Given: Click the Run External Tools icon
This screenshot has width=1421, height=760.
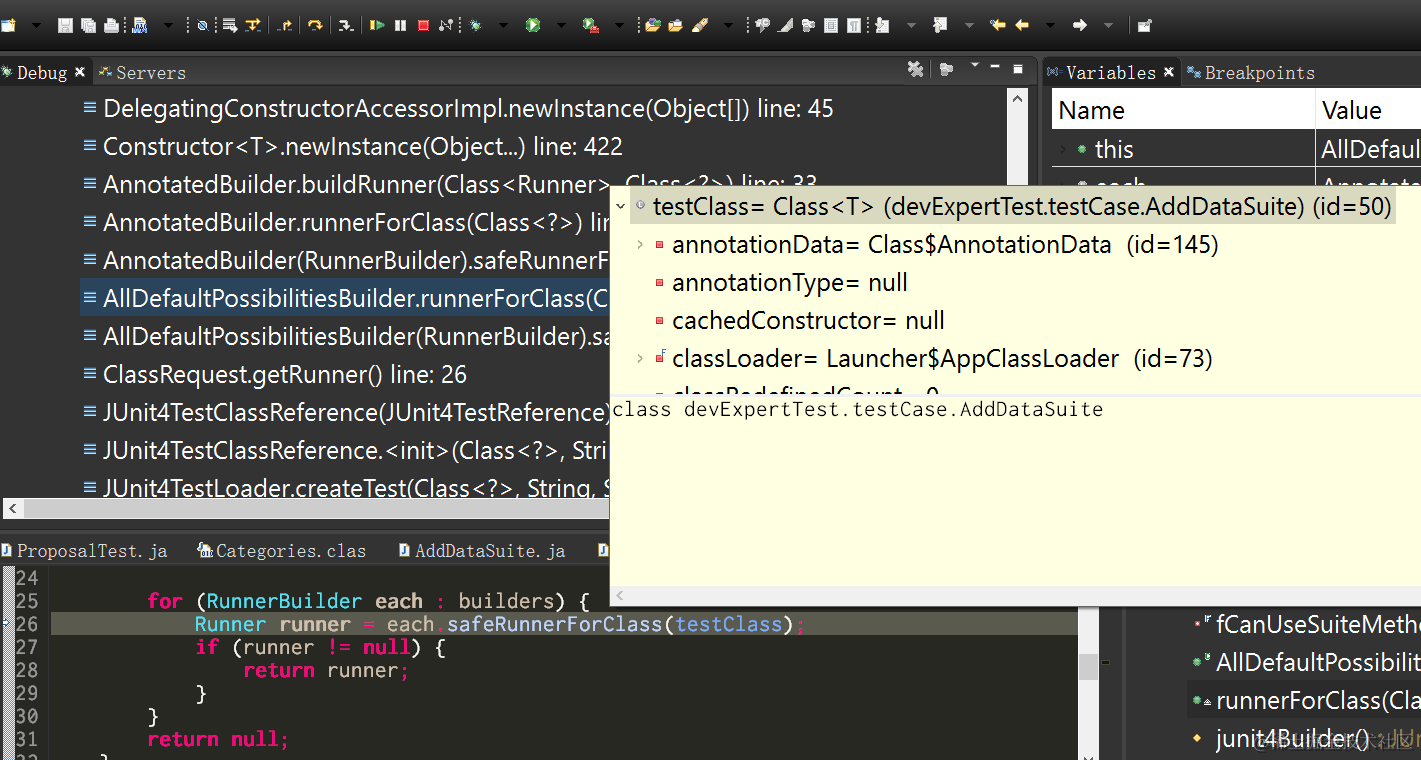Looking at the screenshot, I should [x=591, y=25].
